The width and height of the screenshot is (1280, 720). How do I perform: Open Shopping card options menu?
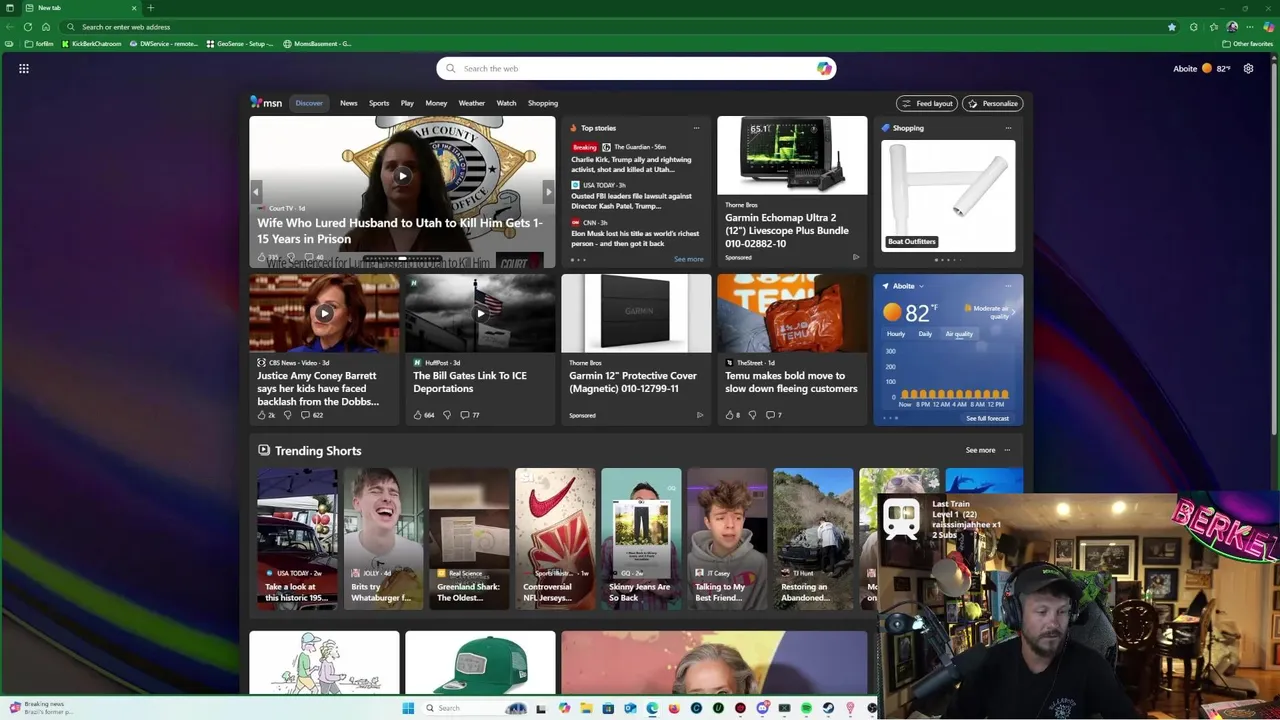pos(1008,128)
